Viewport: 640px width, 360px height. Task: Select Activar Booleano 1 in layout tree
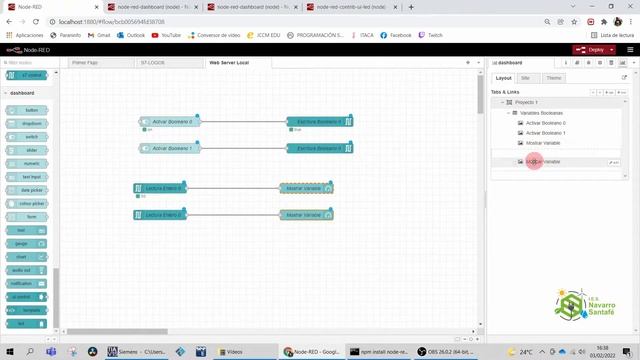tap(545, 133)
